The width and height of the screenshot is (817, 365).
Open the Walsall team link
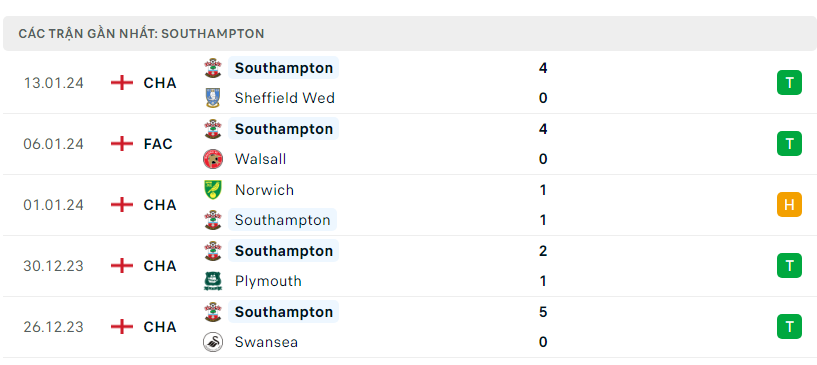coord(261,159)
